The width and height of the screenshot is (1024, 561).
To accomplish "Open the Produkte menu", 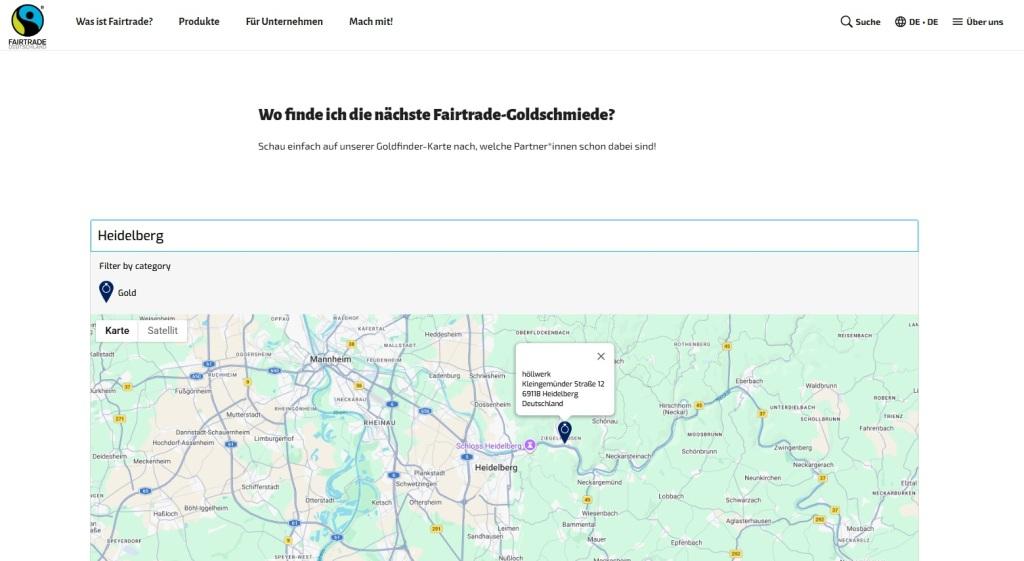I will point(199,22).
